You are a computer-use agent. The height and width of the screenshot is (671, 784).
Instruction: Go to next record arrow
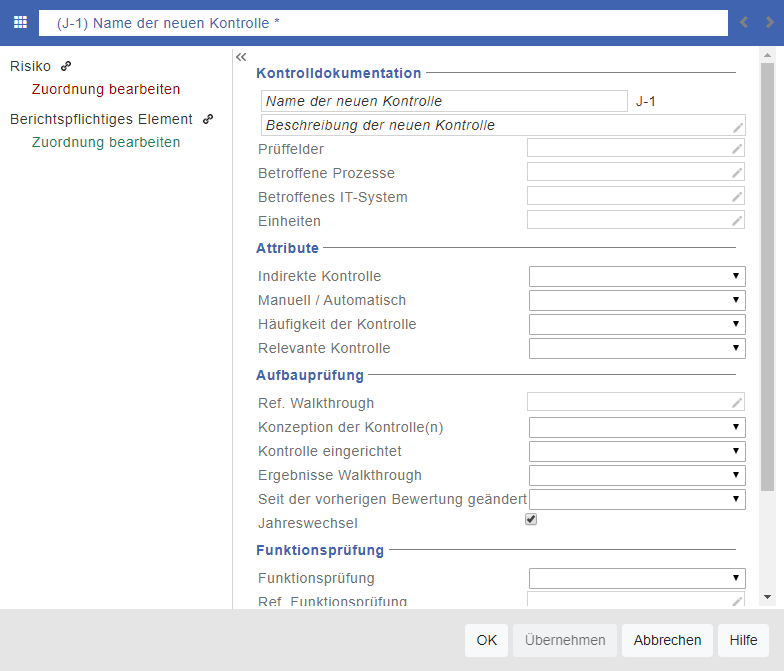pos(769,22)
